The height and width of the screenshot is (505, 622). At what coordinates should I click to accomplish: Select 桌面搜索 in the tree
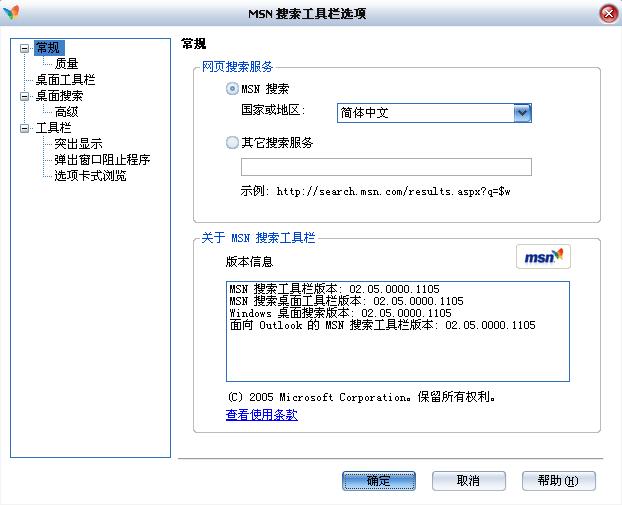click(x=60, y=96)
